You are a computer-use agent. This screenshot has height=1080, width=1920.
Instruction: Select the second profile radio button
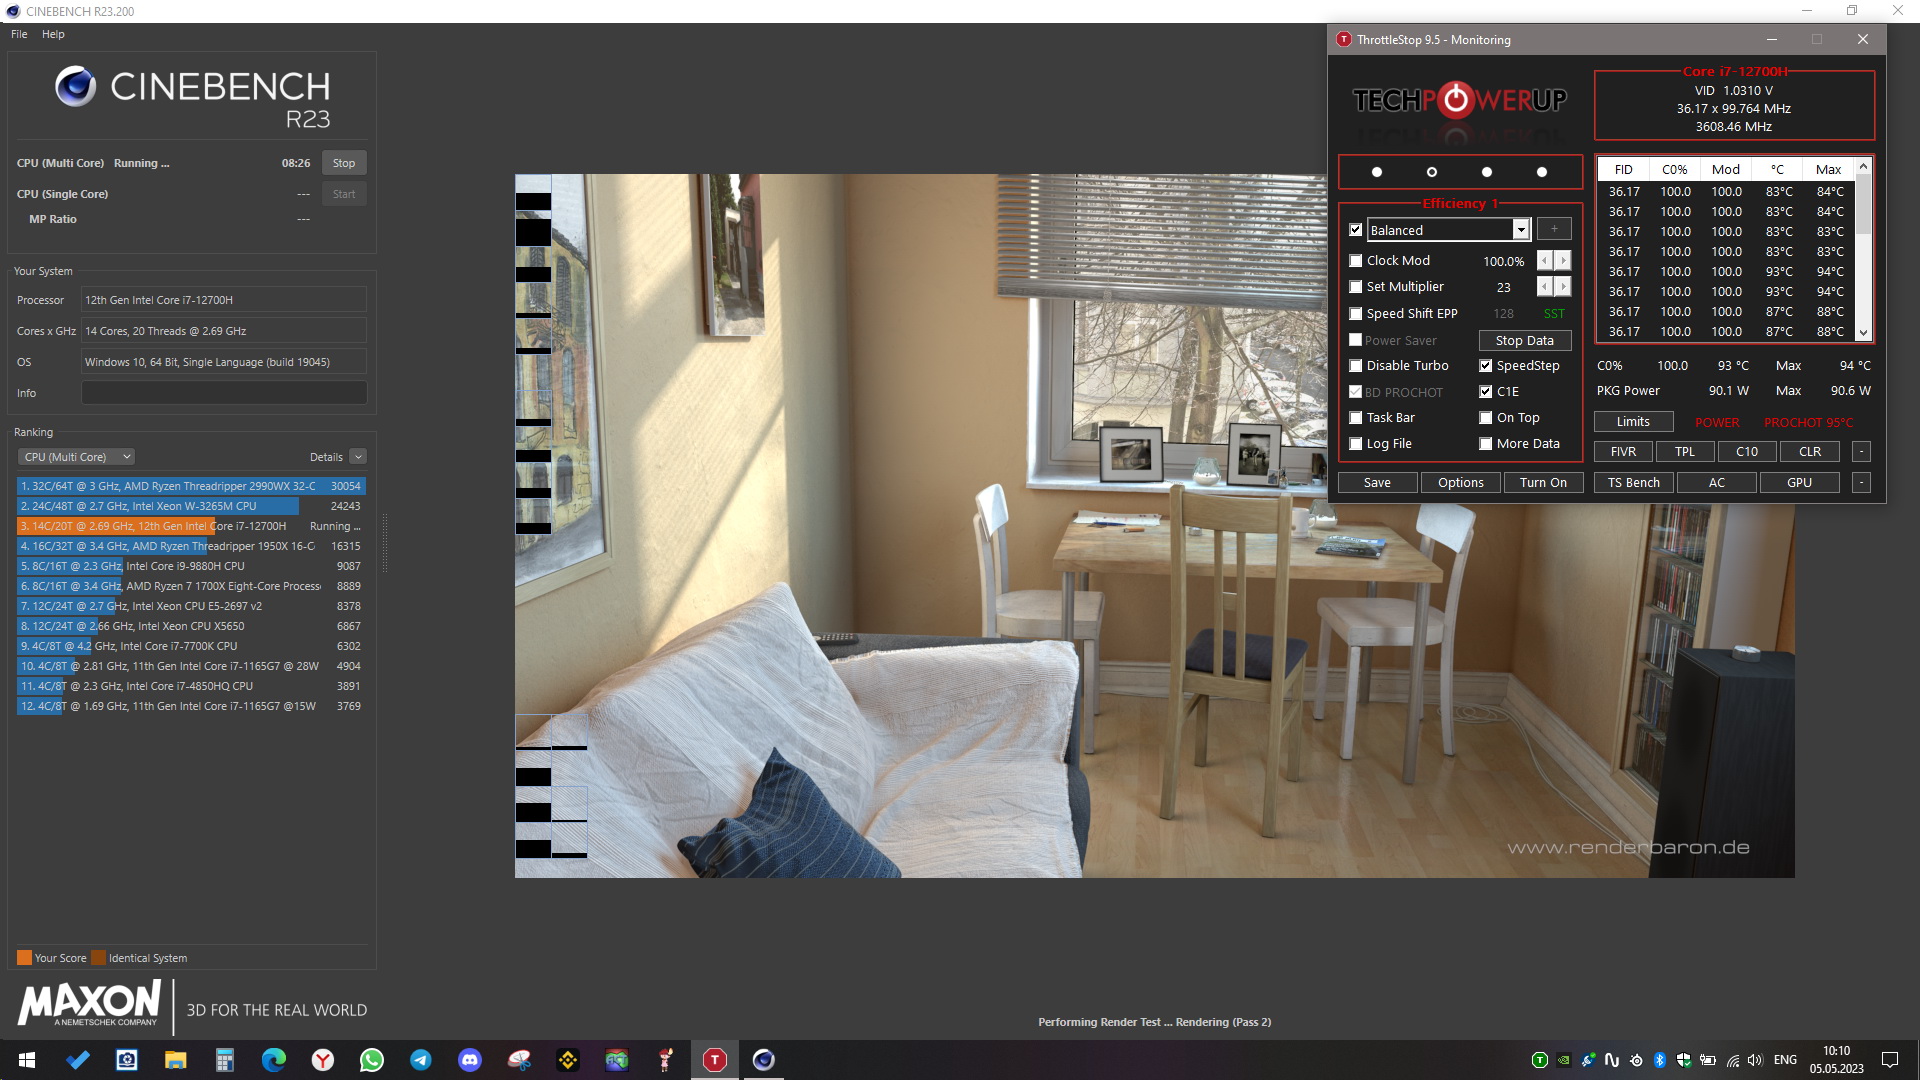[1432, 172]
